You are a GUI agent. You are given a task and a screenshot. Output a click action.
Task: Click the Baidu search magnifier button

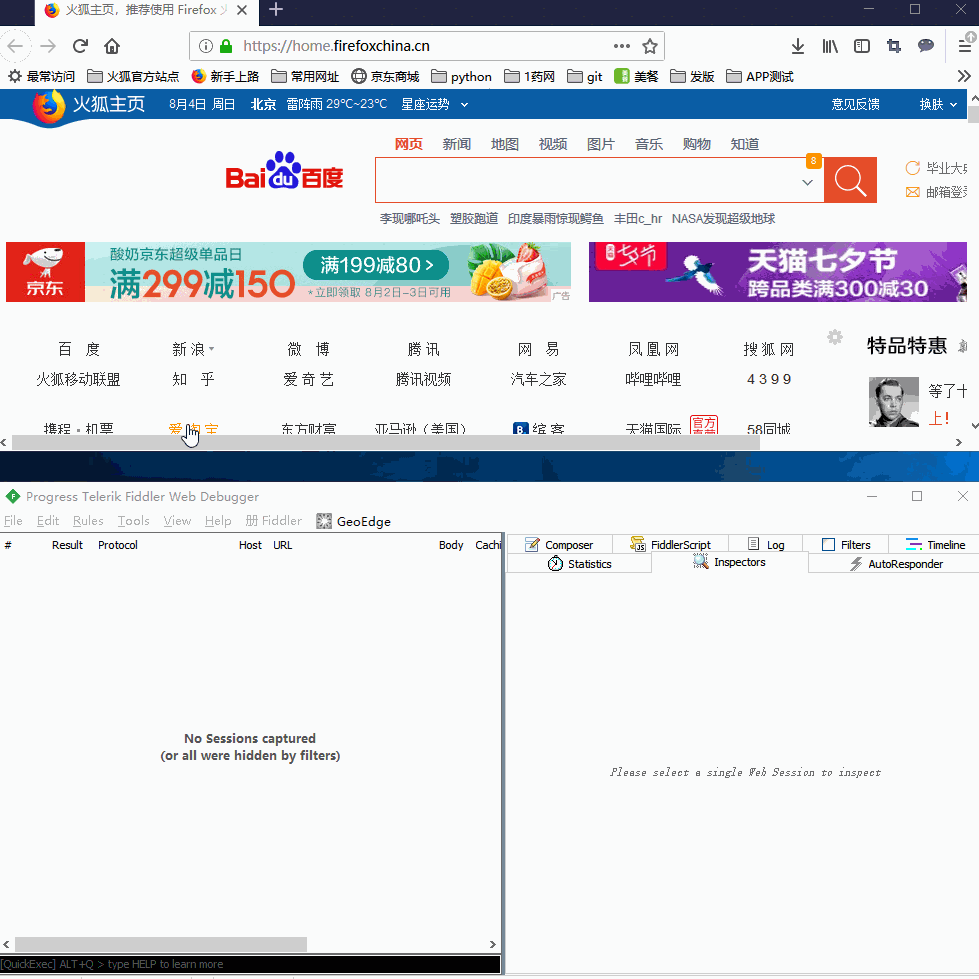pos(850,180)
